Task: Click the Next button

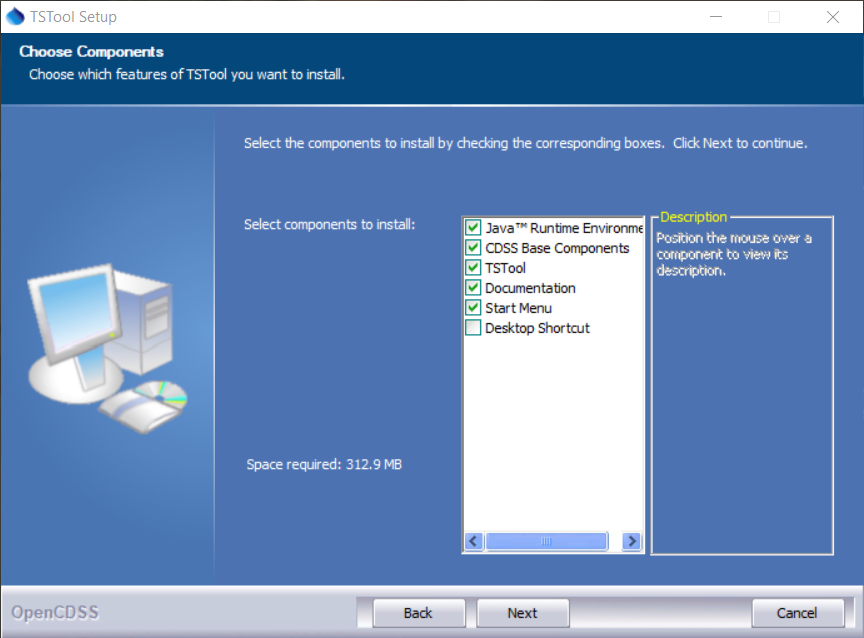Action: point(522,613)
